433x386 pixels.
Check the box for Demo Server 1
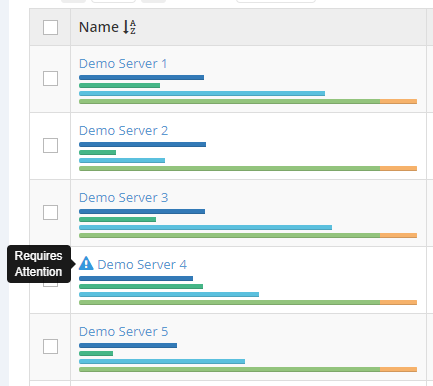coord(50,79)
